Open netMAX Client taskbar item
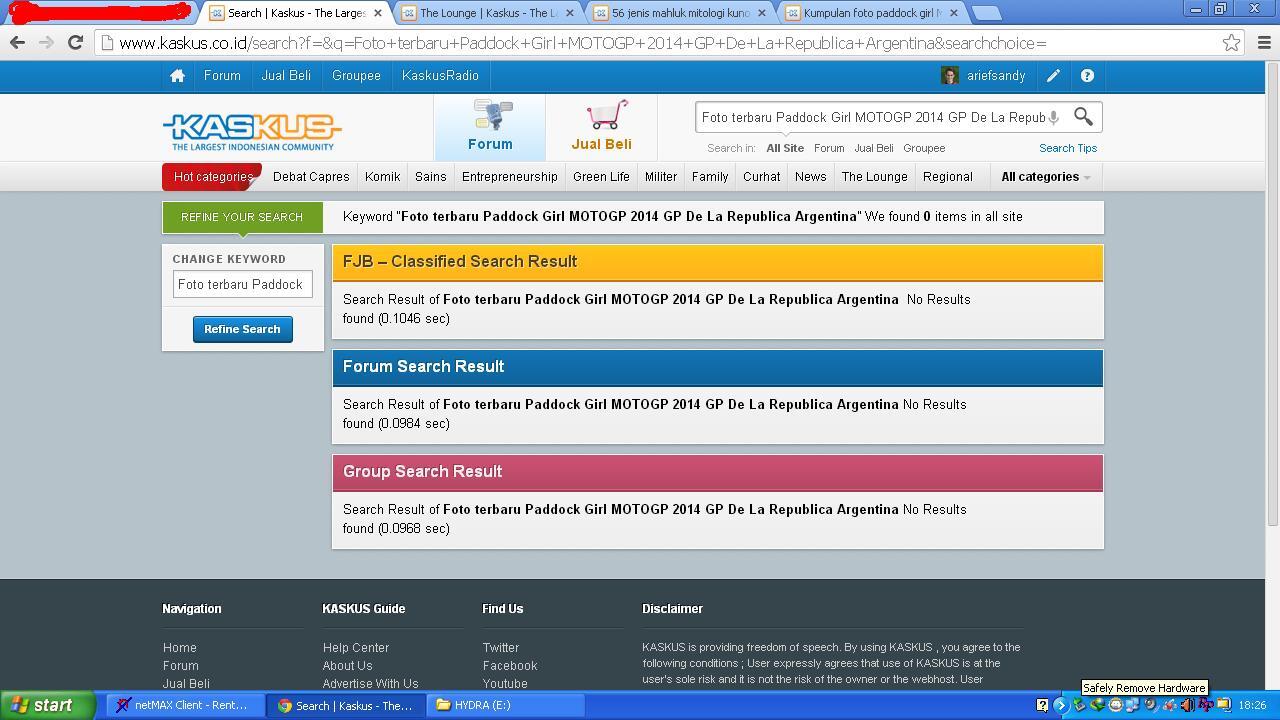1280x720 pixels. pyautogui.click(x=186, y=705)
